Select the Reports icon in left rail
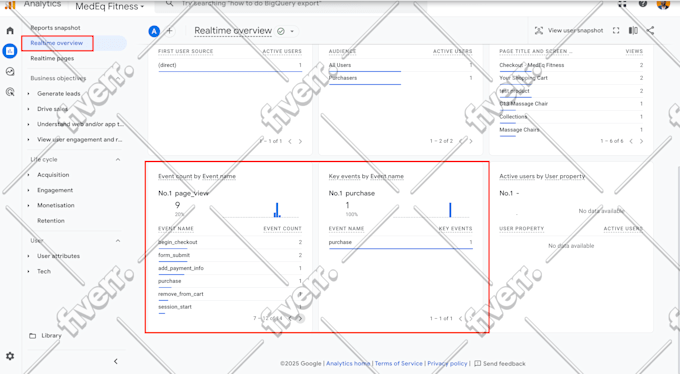Viewport: 680px width, 374px height. (x=10, y=51)
